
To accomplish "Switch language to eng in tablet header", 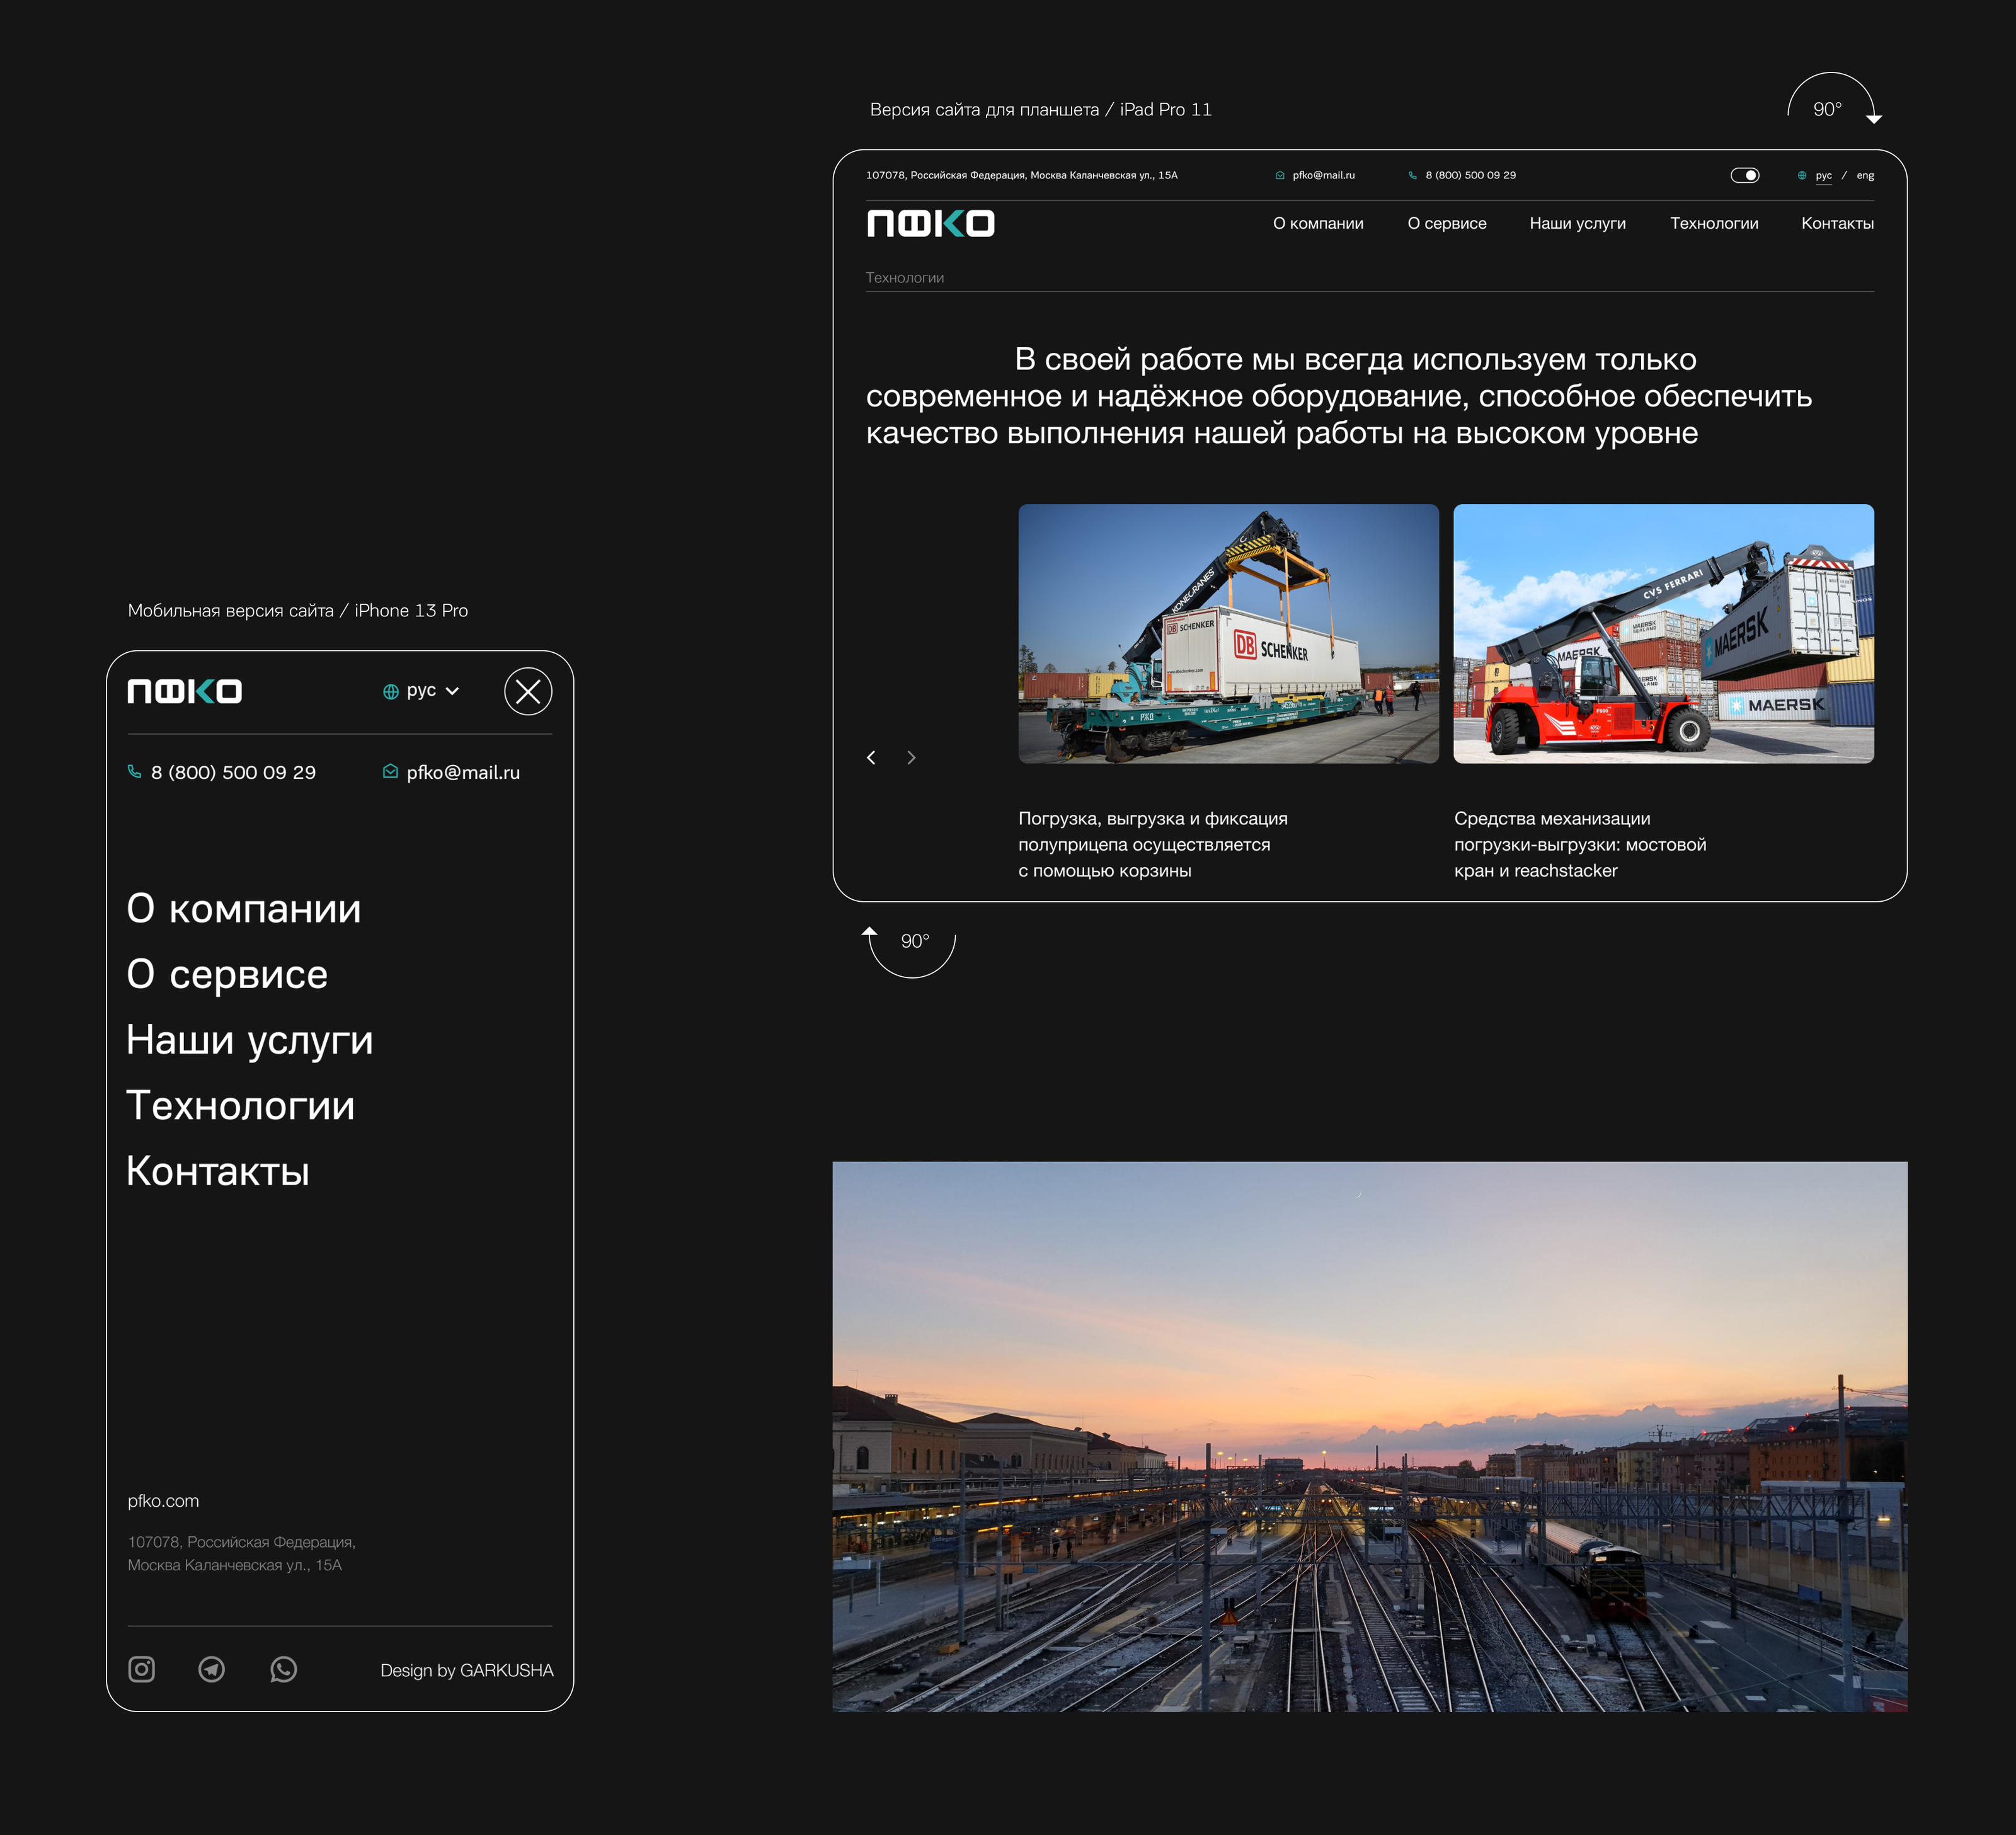I will [x=1865, y=175].
